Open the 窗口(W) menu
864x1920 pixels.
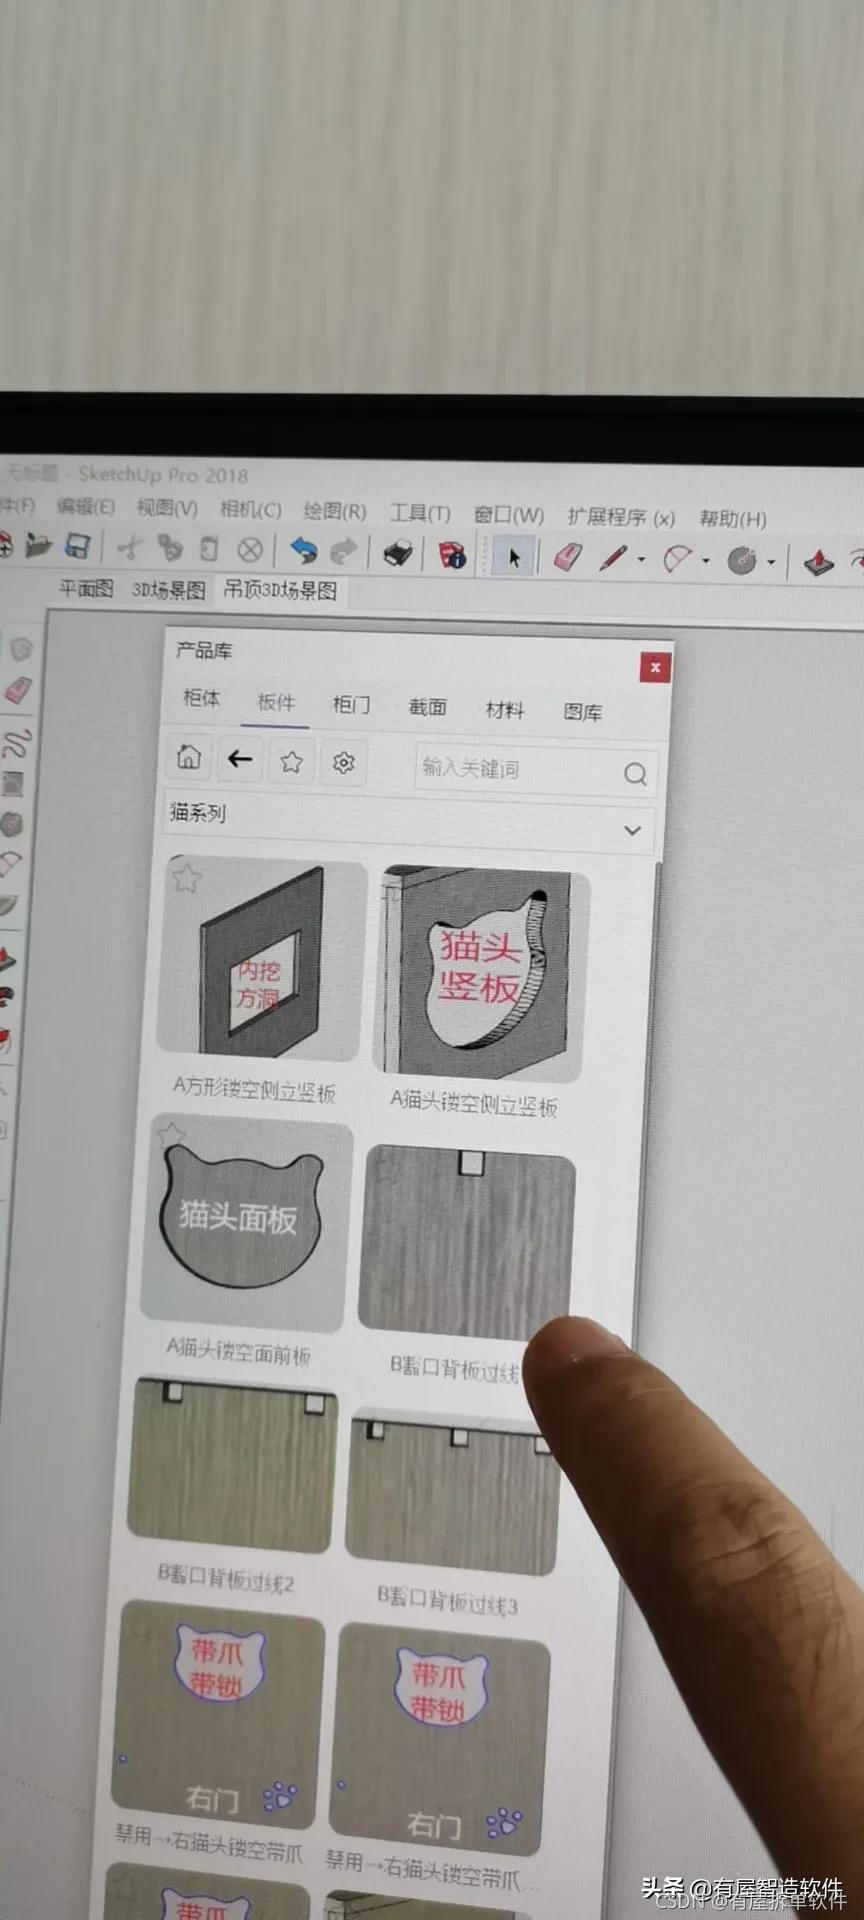(x=509, y=515)
